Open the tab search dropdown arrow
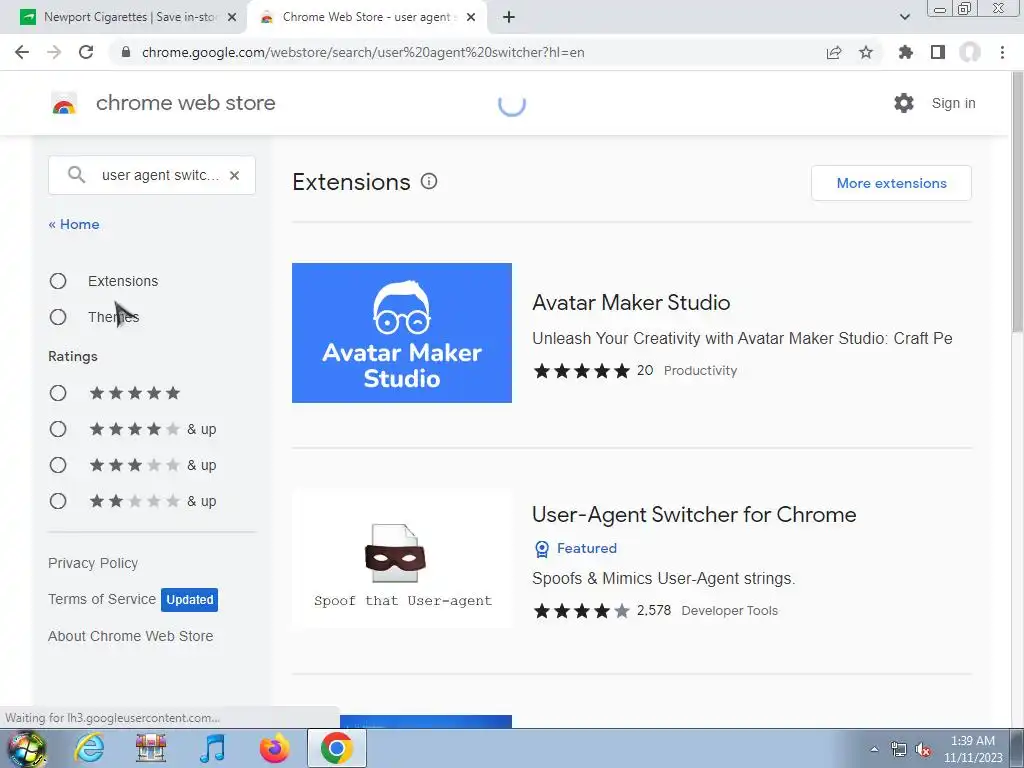The image size is (1024, 768). point(904,17)
